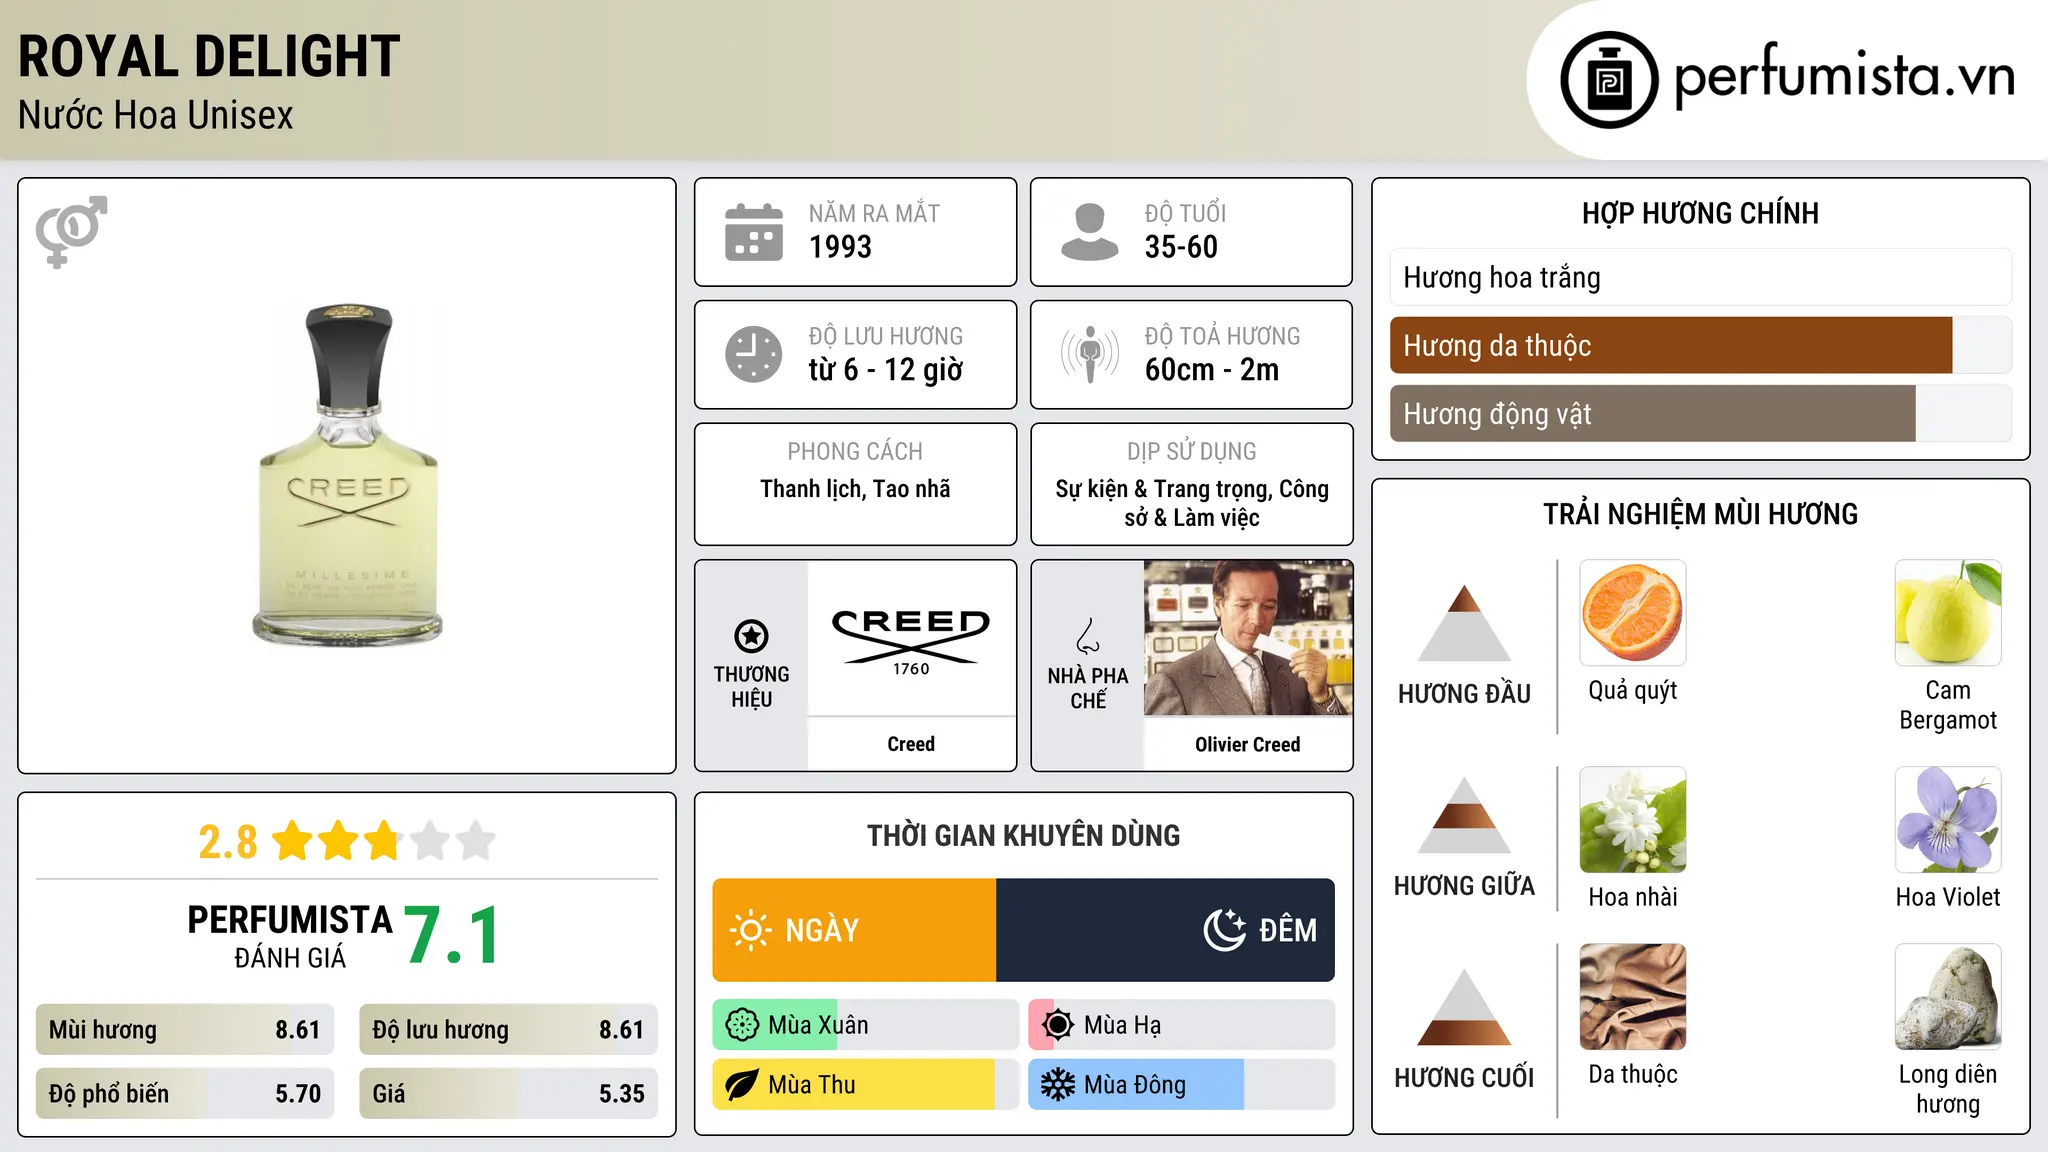Click the Nước Hoa Unisex subtitle

pos(156,115)
